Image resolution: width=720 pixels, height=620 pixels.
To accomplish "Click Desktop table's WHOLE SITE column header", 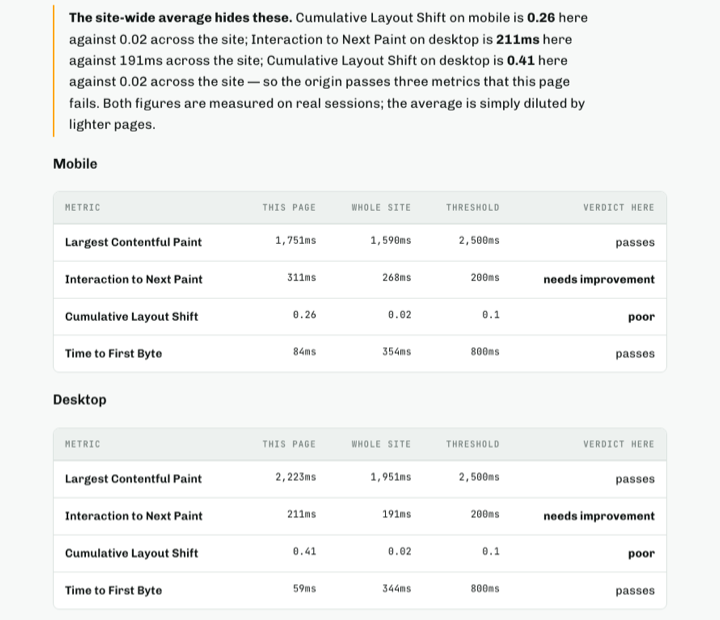I will pyautogui.click(x=381, y=444).
